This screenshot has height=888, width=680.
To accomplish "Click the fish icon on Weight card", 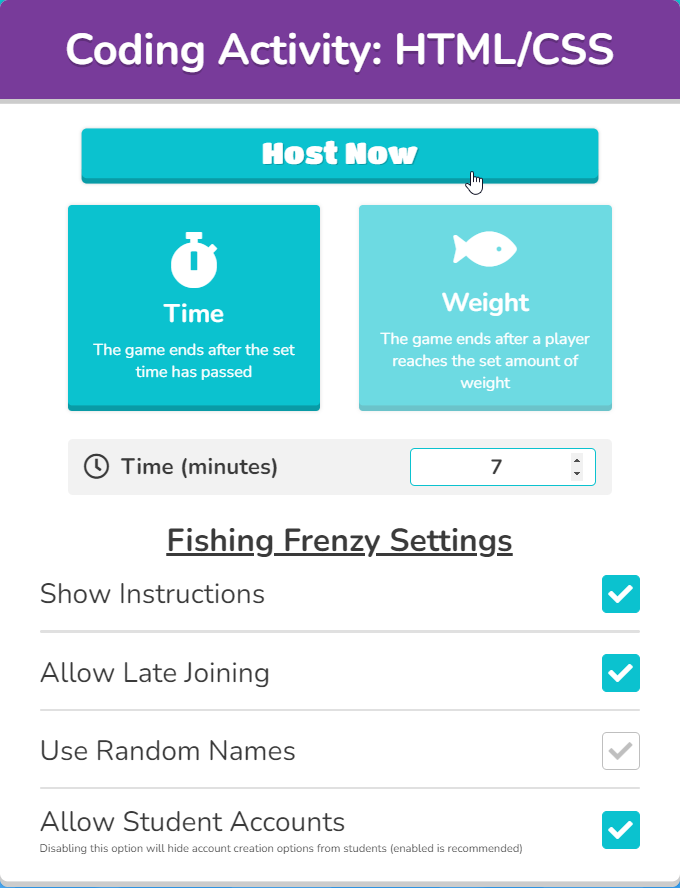I will 485,249.
